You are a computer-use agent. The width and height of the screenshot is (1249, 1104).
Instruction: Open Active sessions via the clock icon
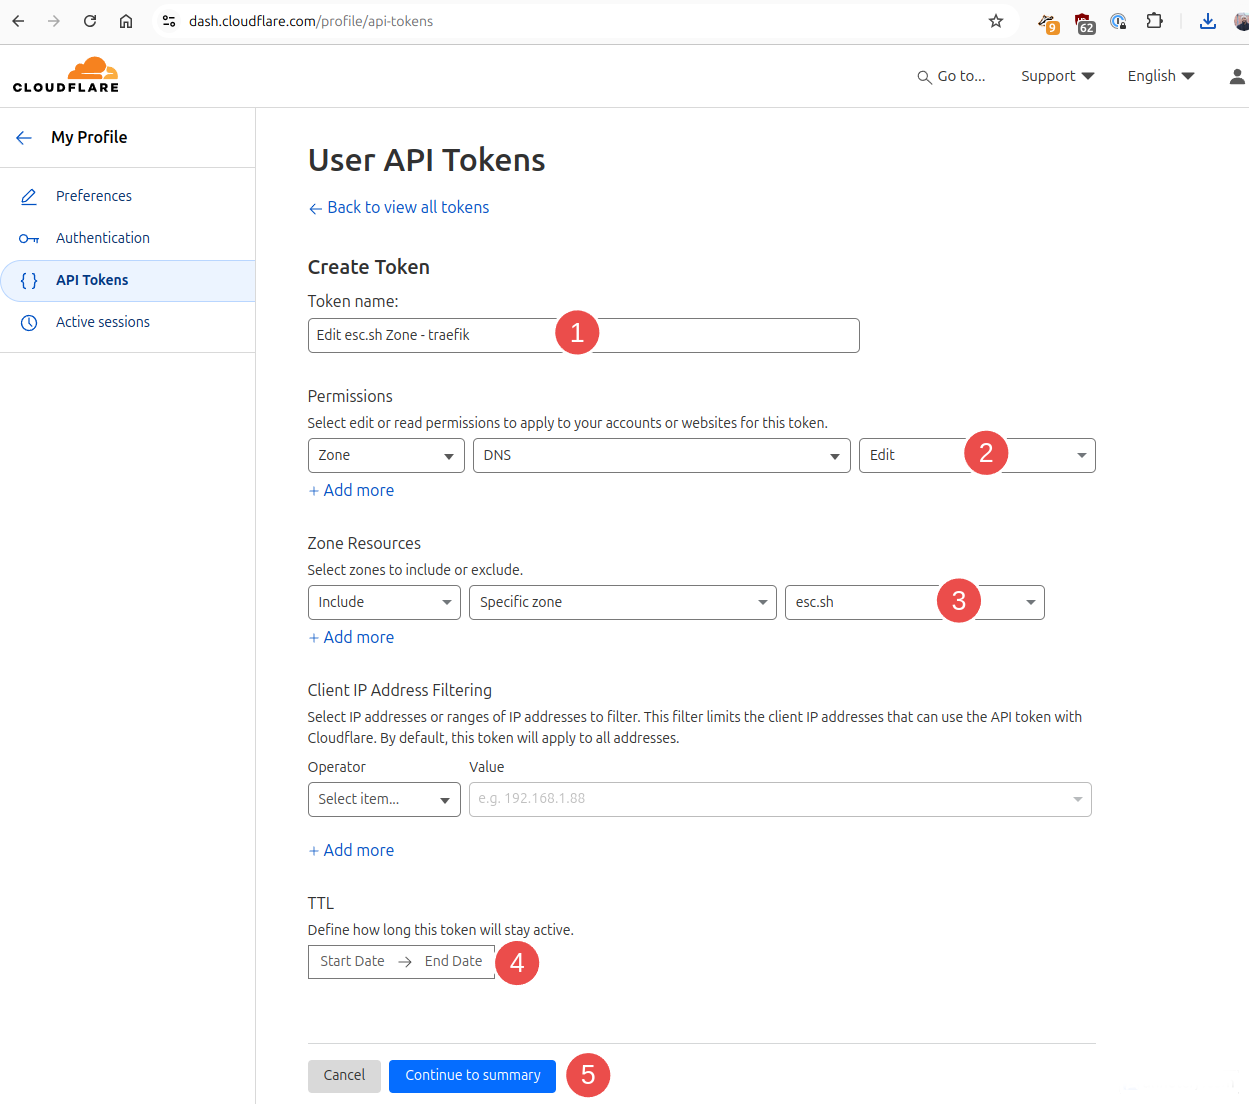[x=30, y=322]
